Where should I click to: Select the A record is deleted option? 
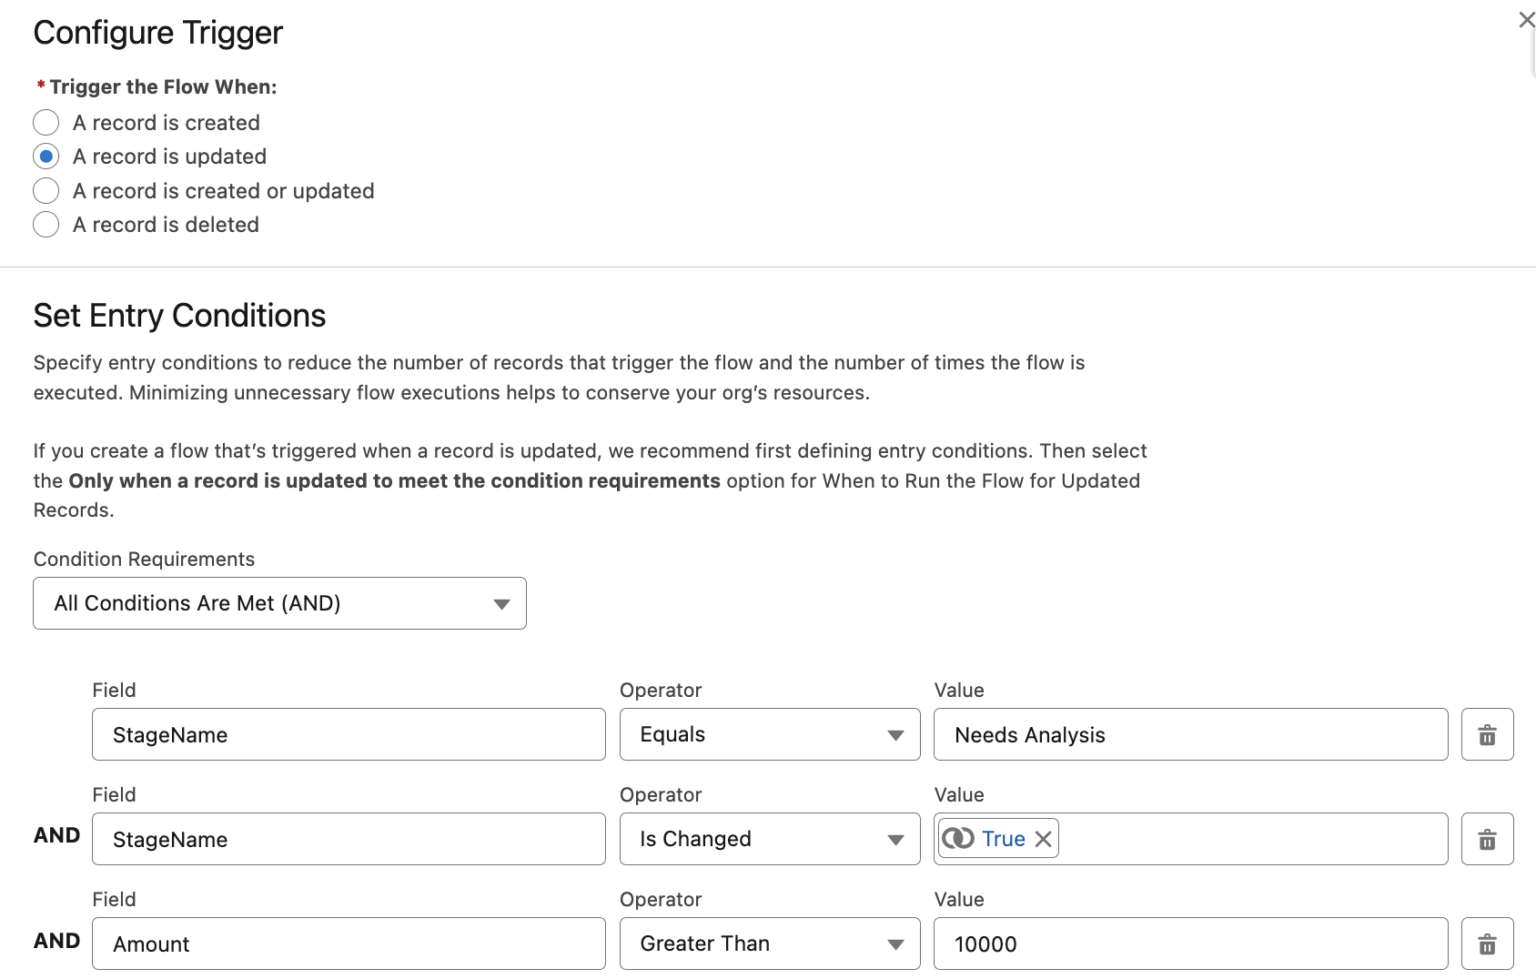[x=46, y=224]
